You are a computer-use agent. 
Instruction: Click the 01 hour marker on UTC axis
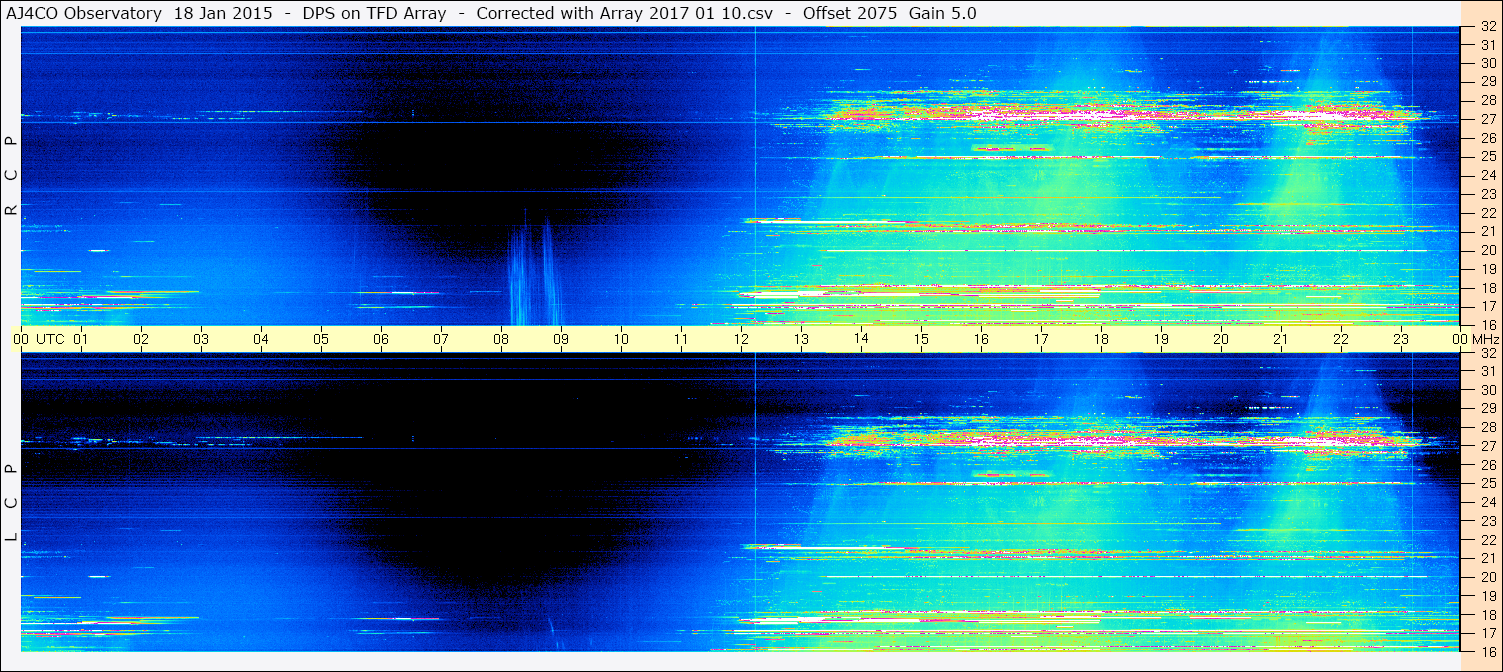point(81,339)
